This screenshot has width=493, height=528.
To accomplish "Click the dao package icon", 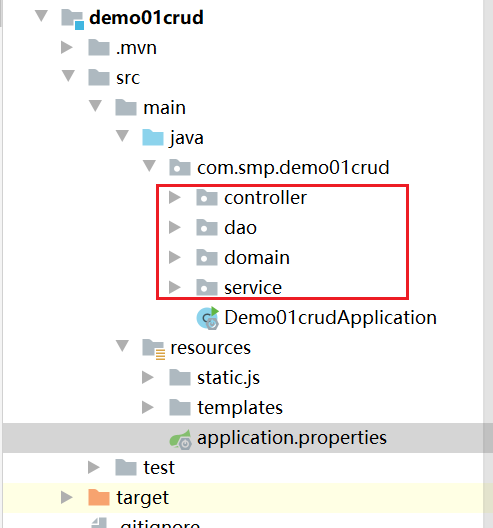I will [207, 228].
